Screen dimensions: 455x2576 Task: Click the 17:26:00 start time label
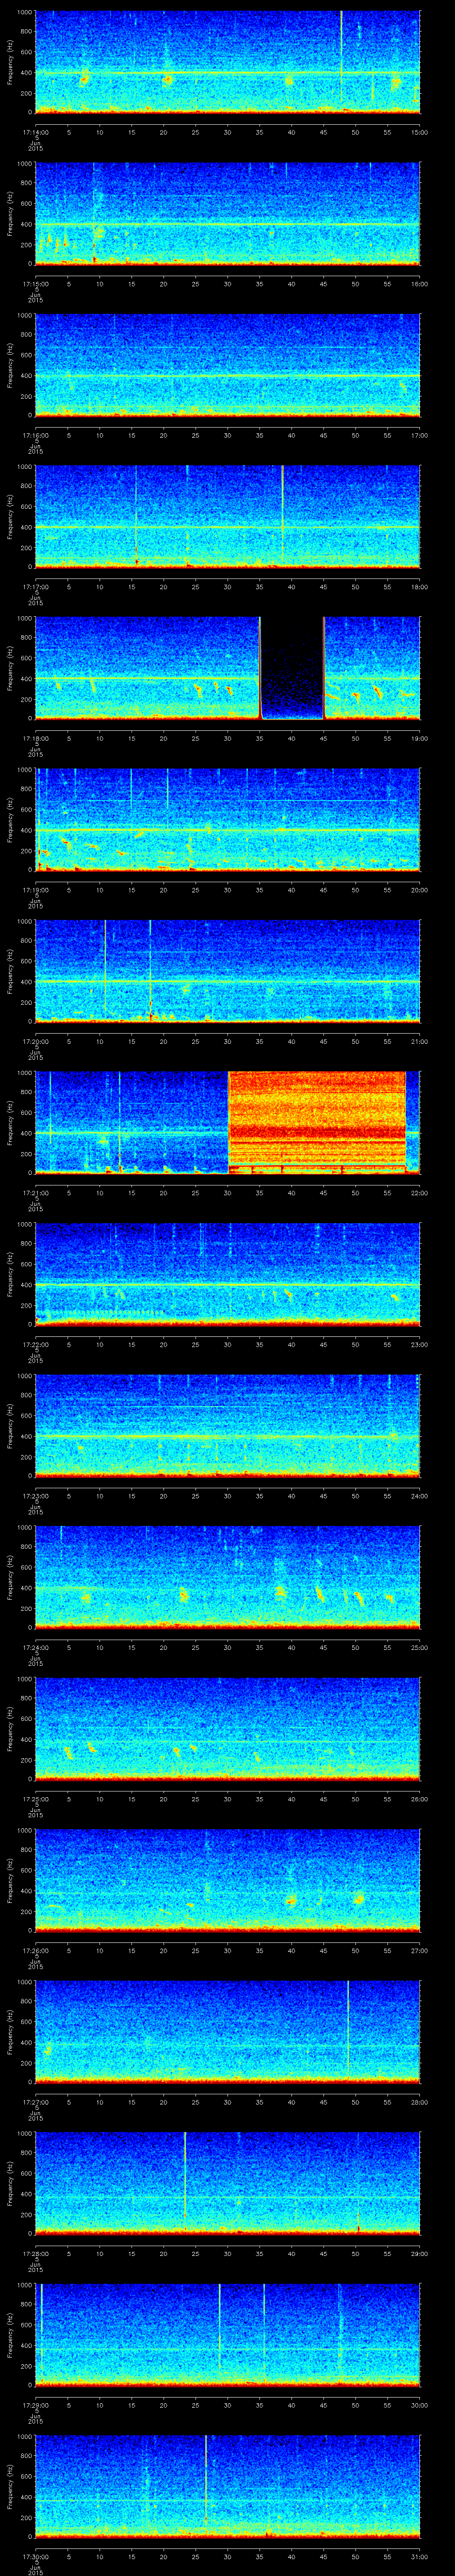[36, 1950]
